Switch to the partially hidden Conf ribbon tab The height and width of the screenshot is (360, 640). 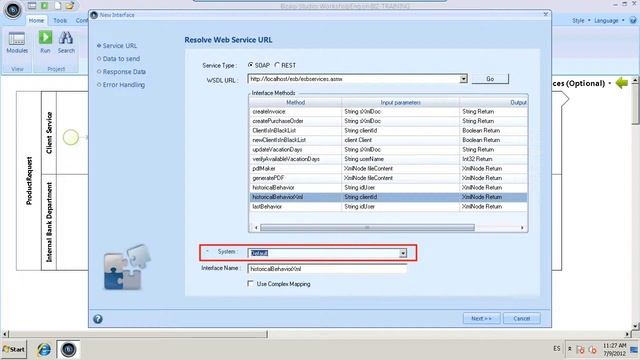click(x=81, y=20)
